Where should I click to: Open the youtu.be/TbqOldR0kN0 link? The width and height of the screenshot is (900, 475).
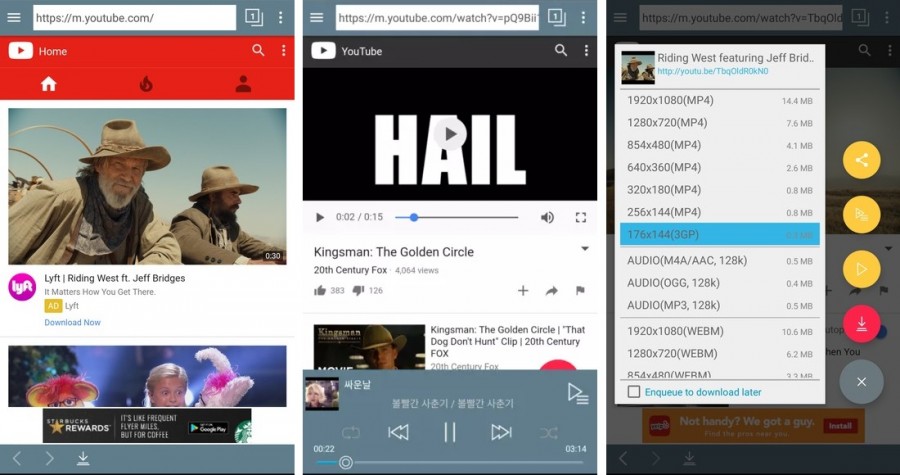(712, 71)
